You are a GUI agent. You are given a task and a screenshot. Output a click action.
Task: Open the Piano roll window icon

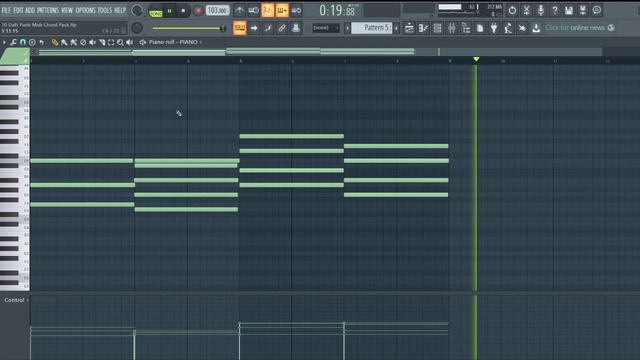(x=423, y=28)
